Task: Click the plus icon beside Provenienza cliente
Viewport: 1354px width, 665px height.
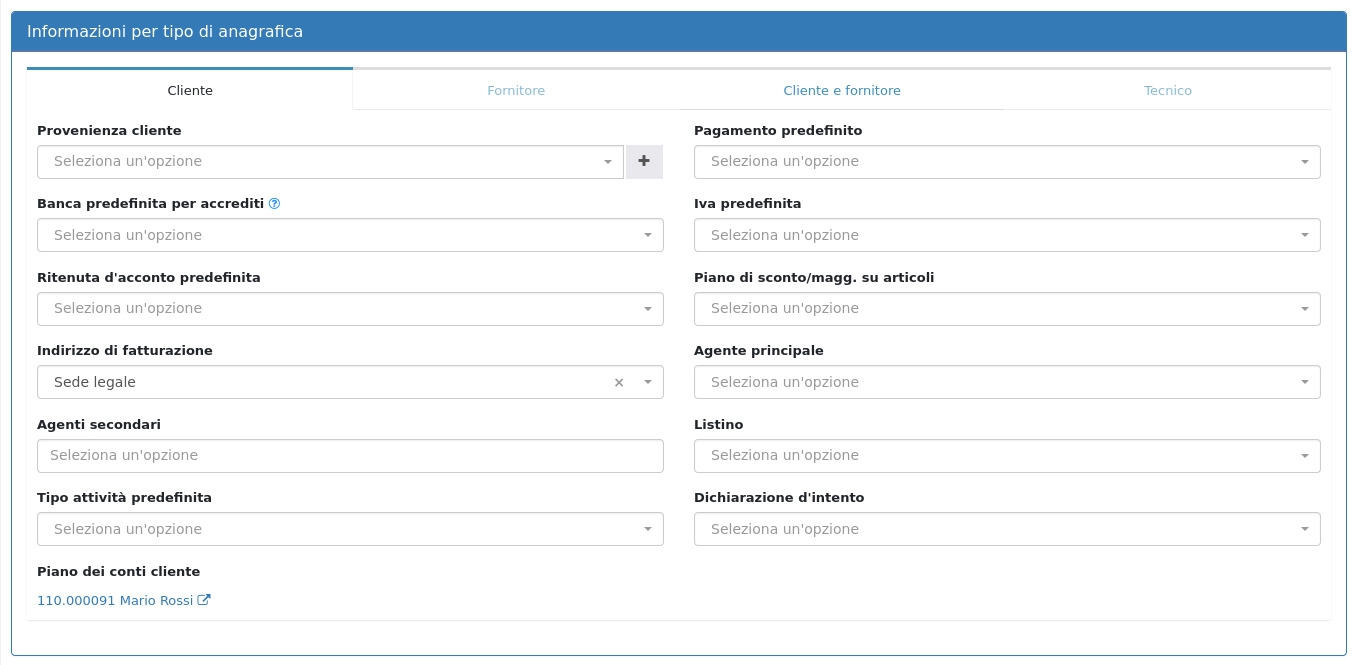Action: pyautogui.click(x=644, y=162)
